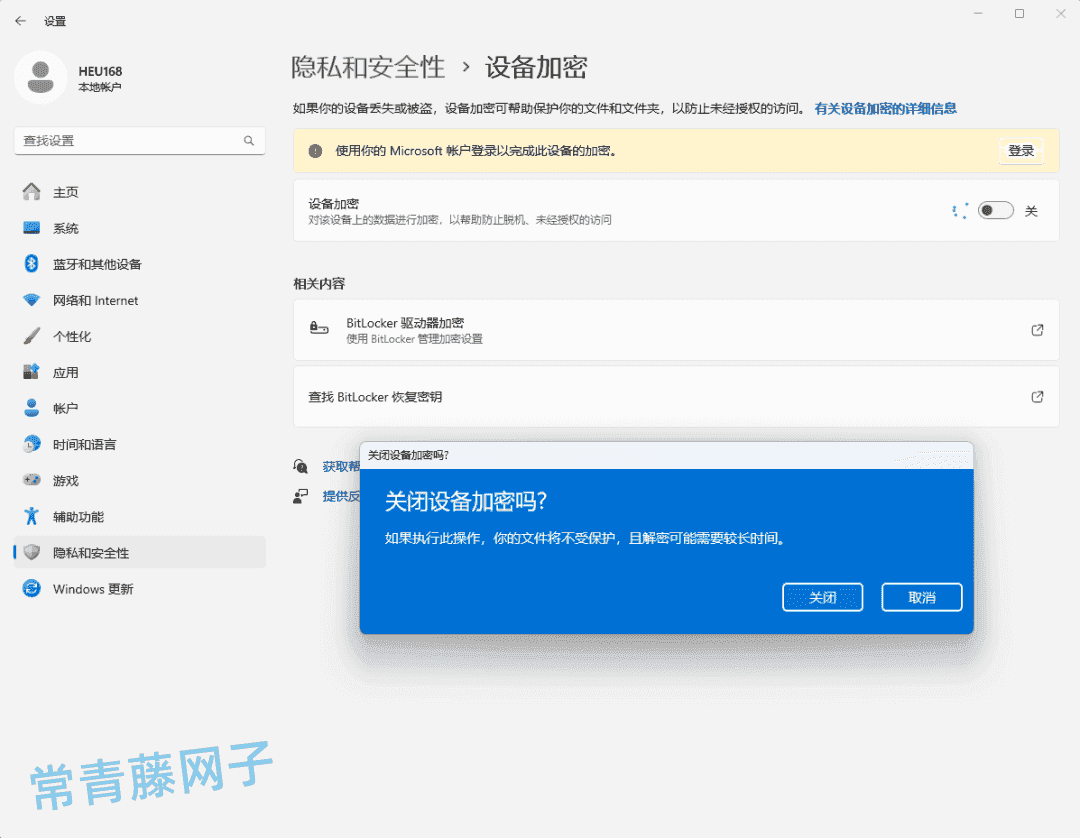The image size is (1080, 838).
Task: Click external link icon on 恢复密钥 row
Action: tap(1037, 397)
